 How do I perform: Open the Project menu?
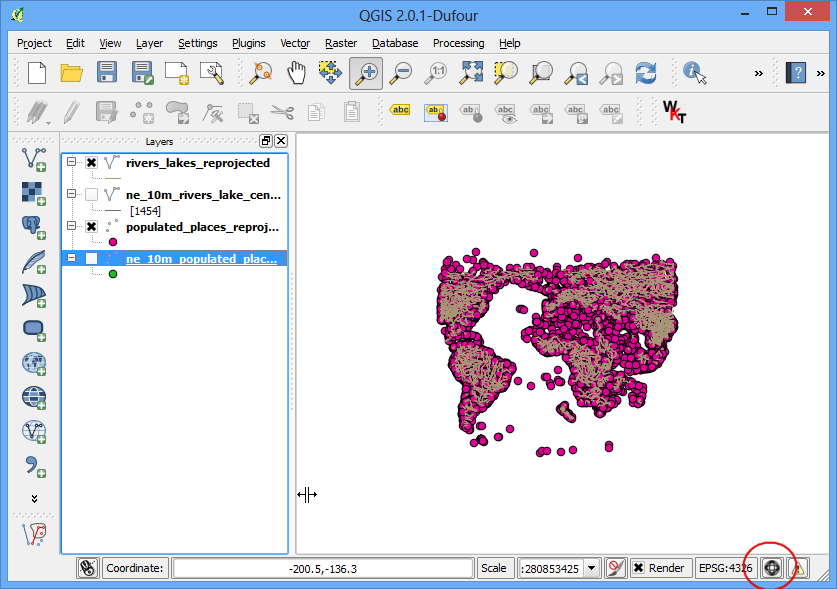pyautogui.click(x=34, y=43)
